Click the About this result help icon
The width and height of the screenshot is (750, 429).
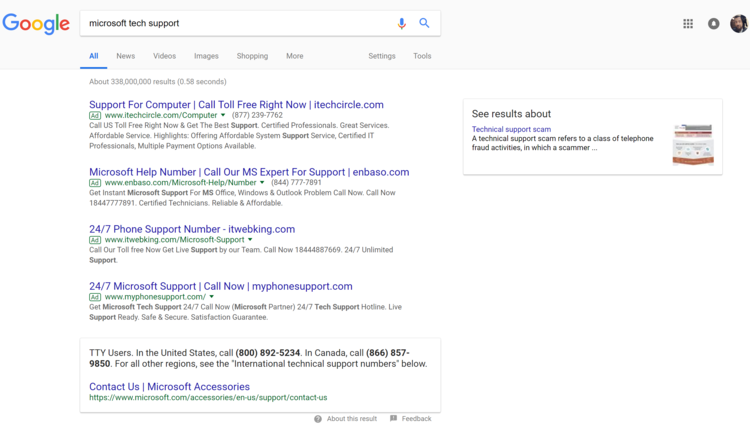click(x=318, y=419)
